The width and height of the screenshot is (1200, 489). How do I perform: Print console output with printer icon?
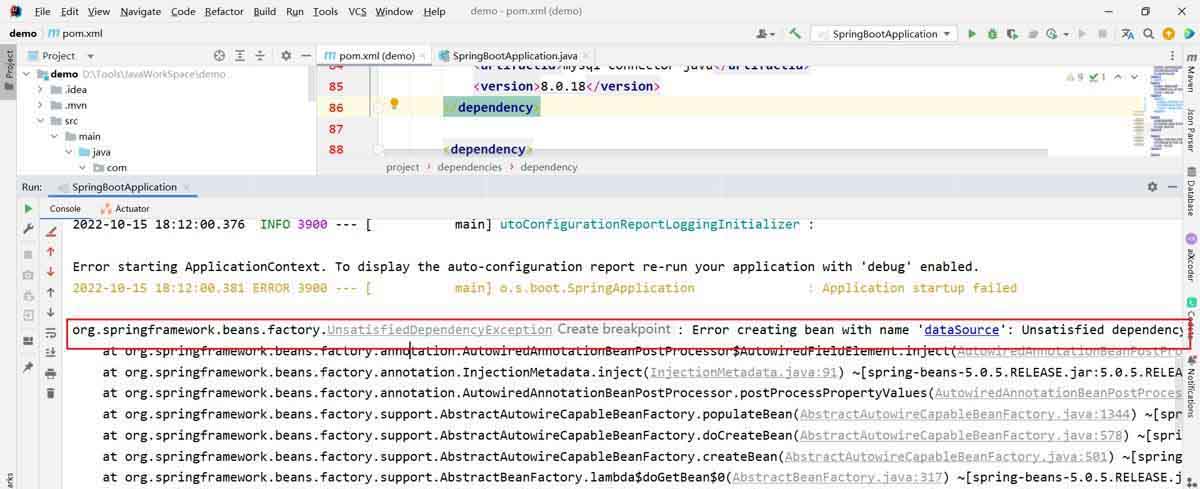[51, 372]
